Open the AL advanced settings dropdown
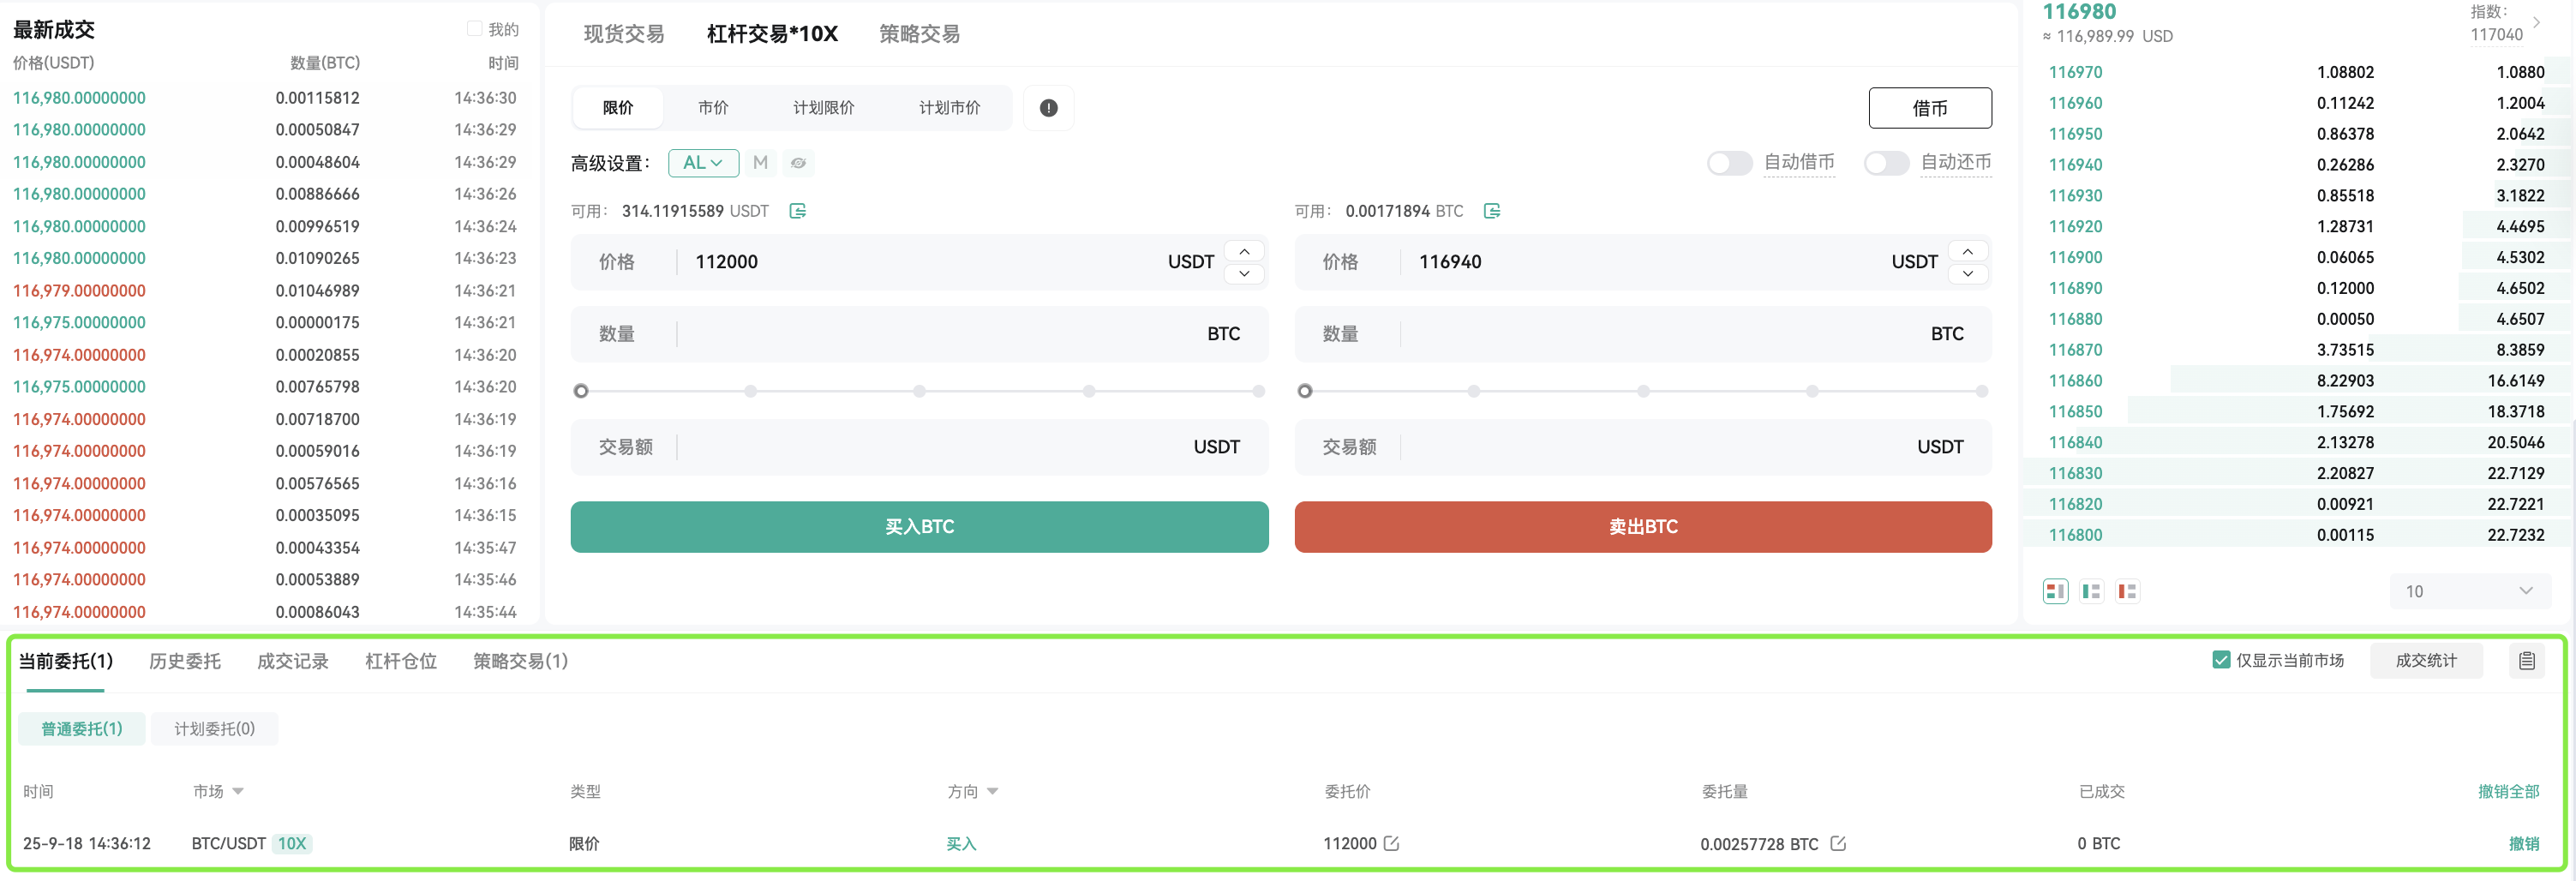This screenshot has width=2576, height=881. coord(703,163)
